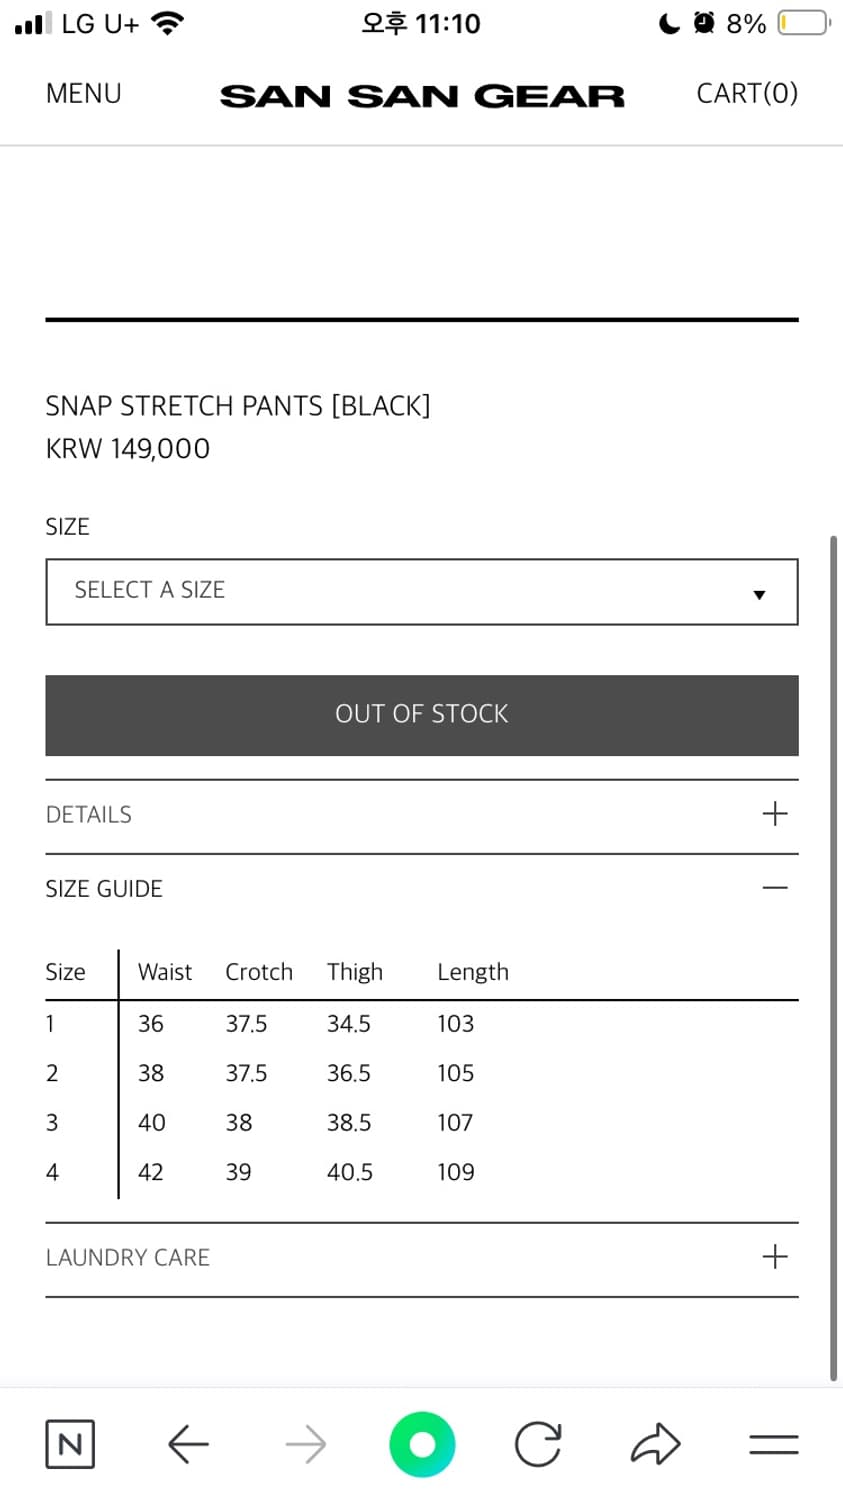Image resolution: width=843 pixels, height=1500 pixels.
Task: Open the MENU navigation
Action: (84, 93)
